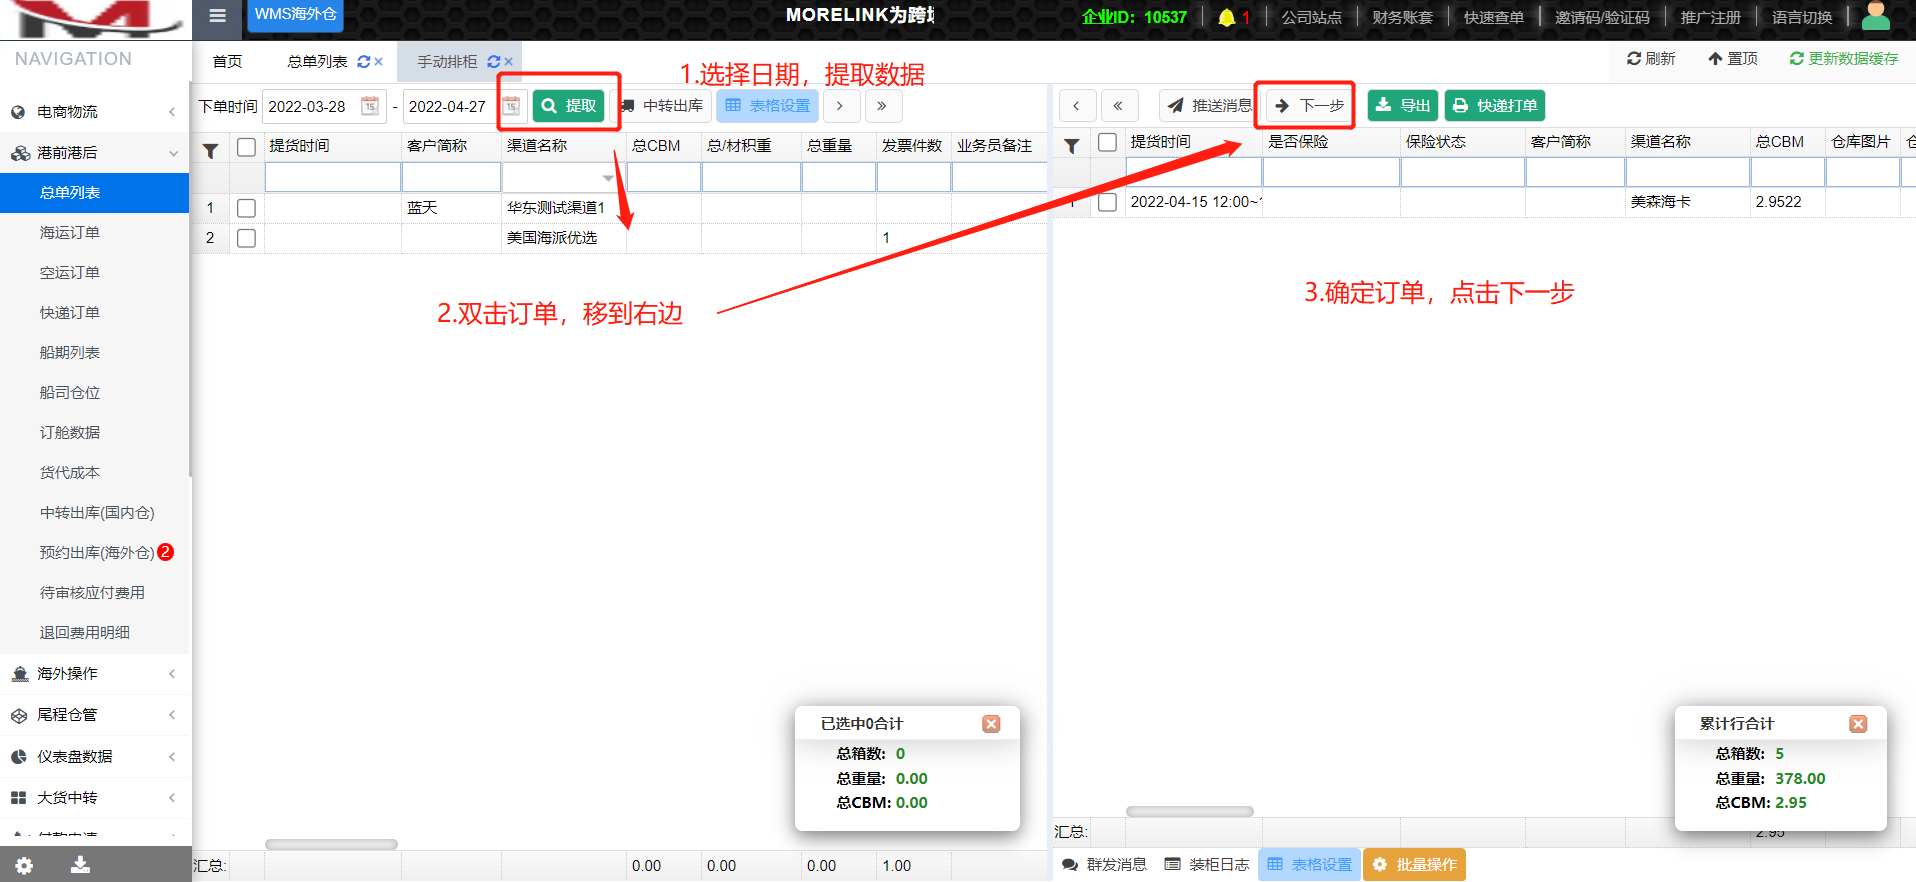Tick the checkbox for the 美森海卡 row
Image resolution: width=1916 pixels, height=882 pixels.
(1108, 202)
